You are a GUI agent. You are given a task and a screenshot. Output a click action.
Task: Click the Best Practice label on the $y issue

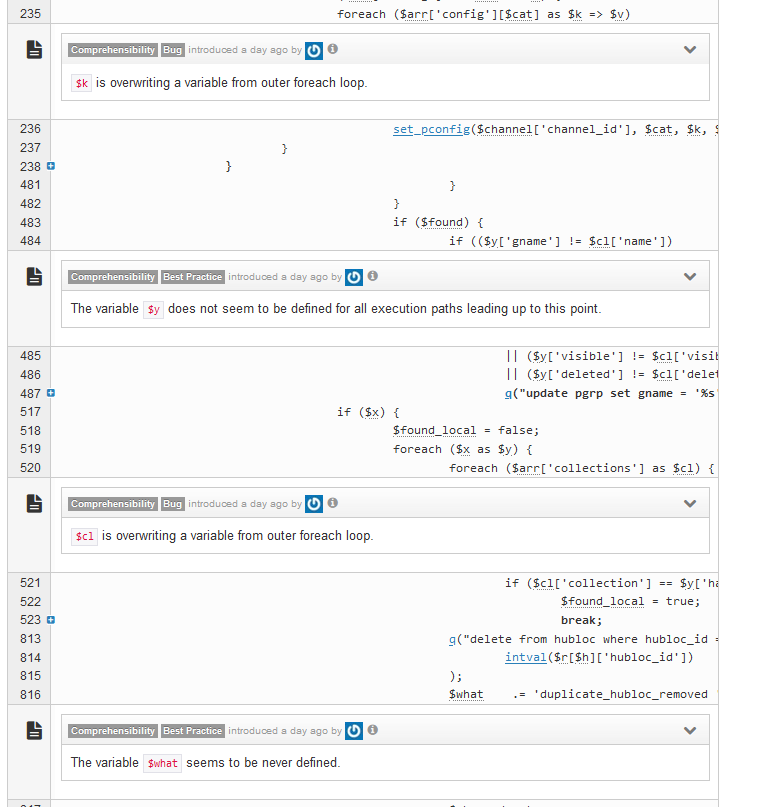[192, 277]
